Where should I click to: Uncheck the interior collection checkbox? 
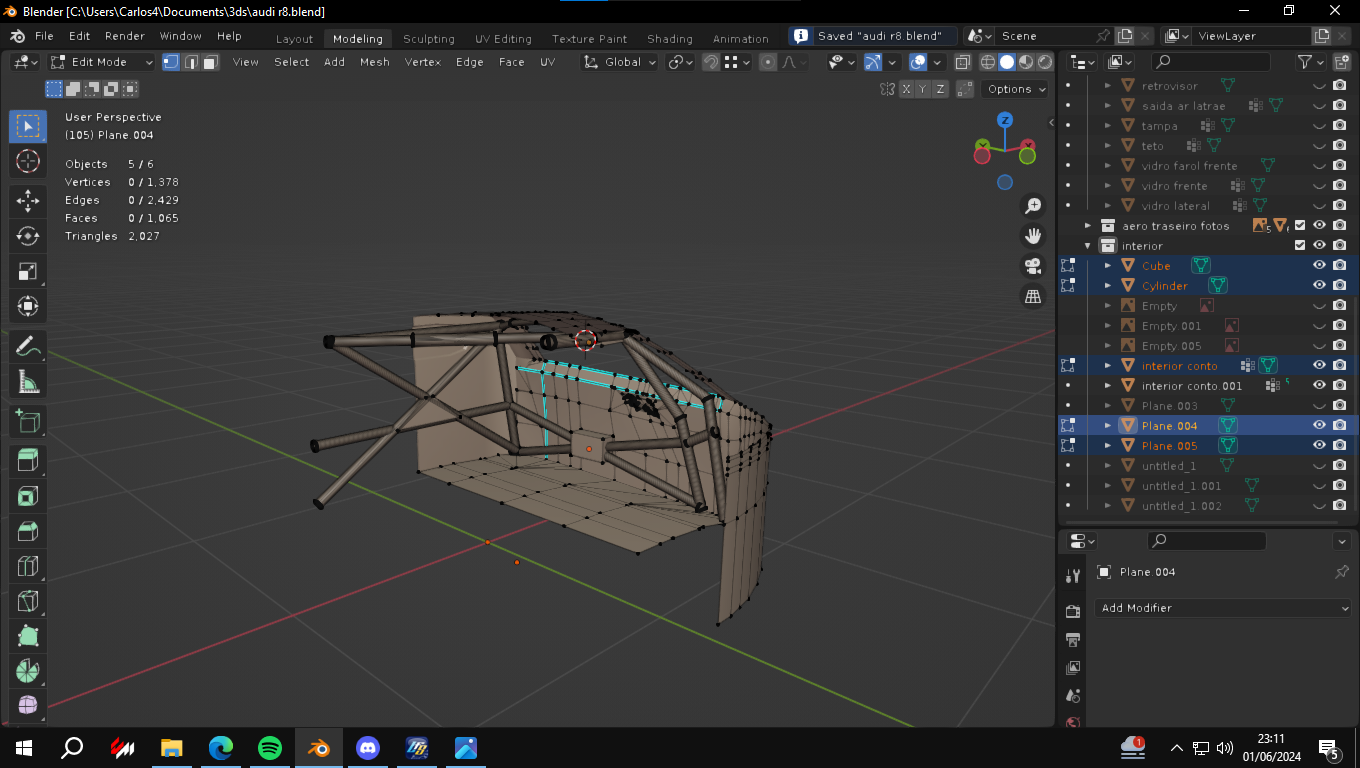click(1300, 245)
